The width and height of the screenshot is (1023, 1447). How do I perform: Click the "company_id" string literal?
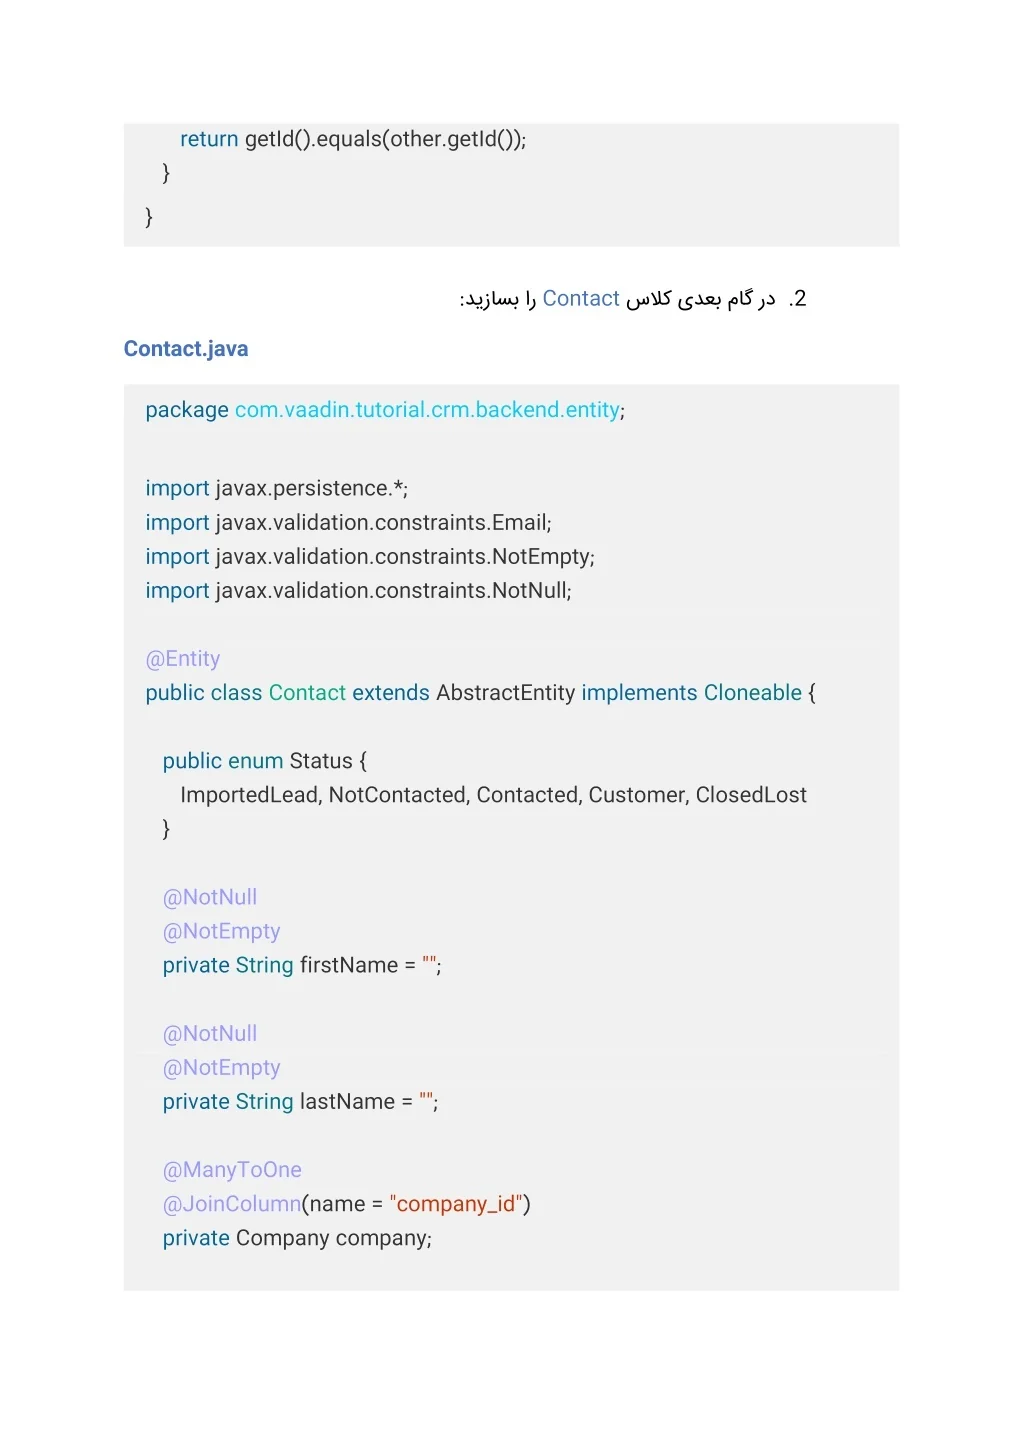(456, 1204)
